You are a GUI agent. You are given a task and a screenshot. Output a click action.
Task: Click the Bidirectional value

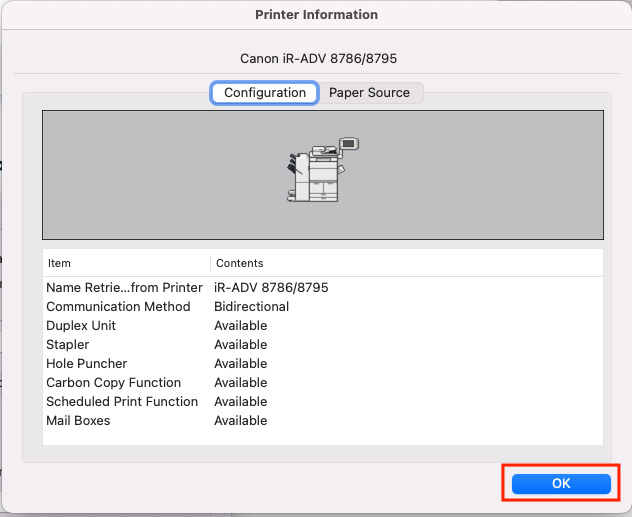(252, 307)
